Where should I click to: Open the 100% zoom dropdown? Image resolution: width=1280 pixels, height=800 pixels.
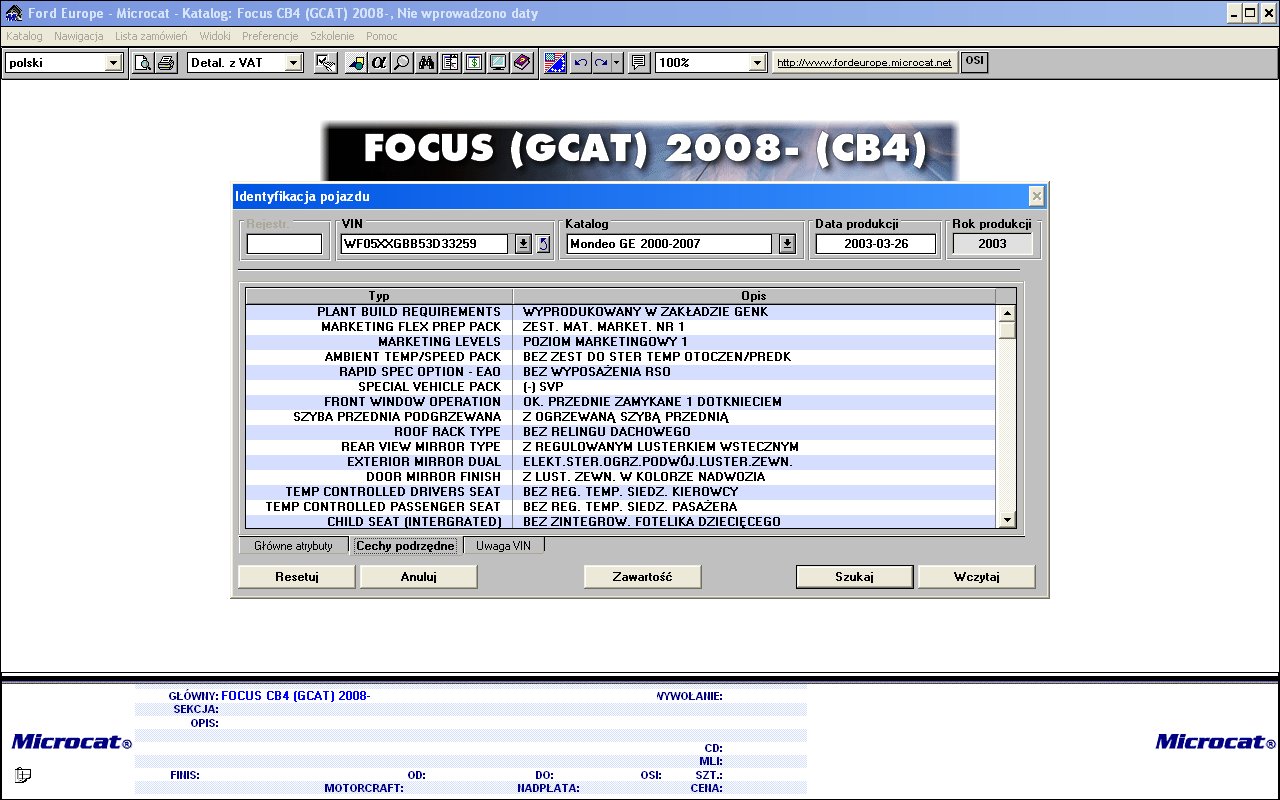point(757,63)
